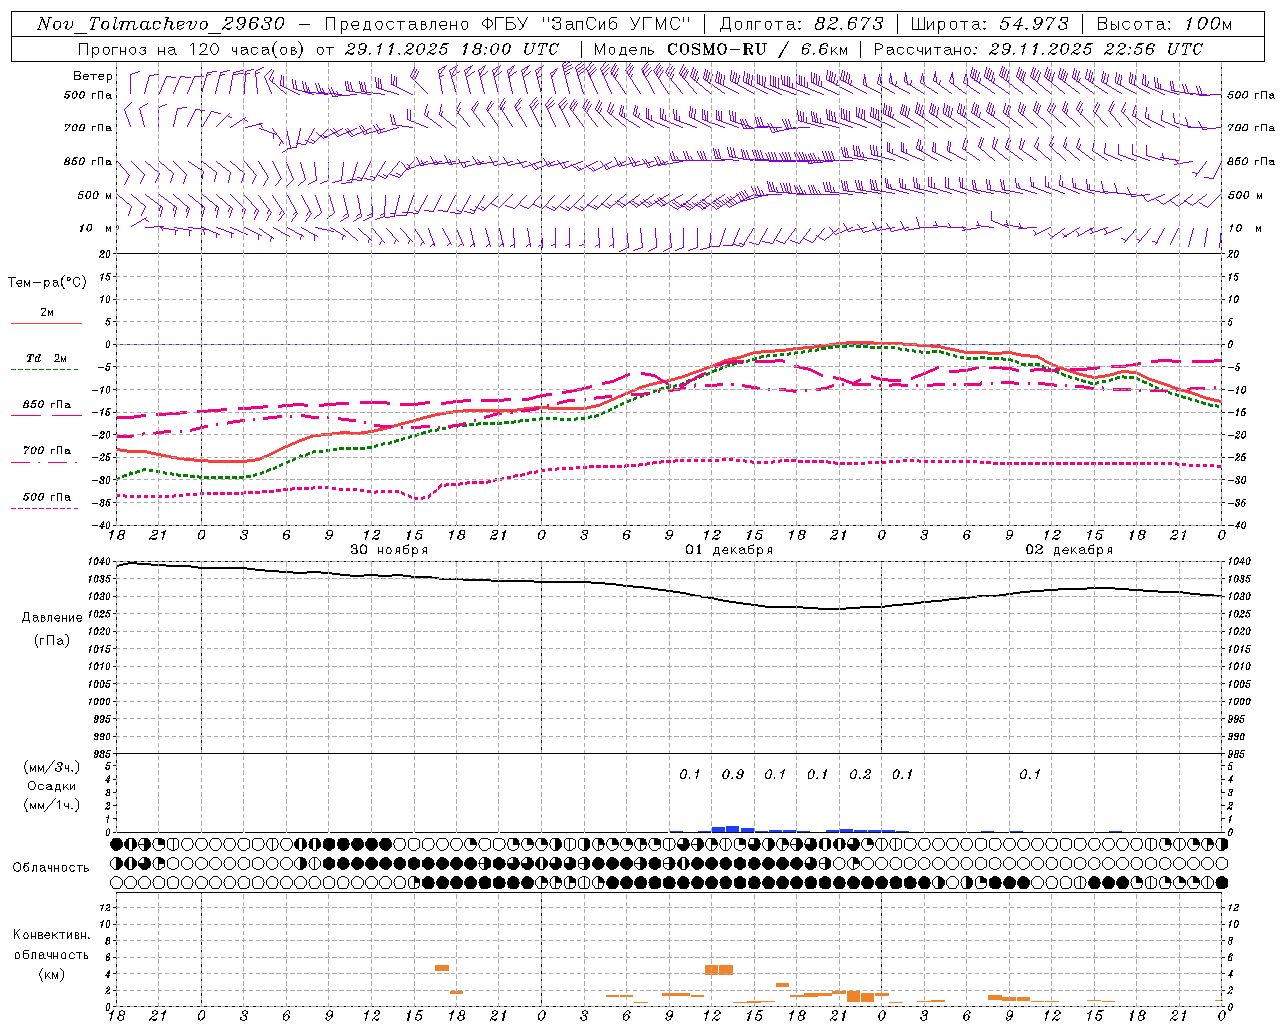This screenshot has width=1280, height=1024.
Task: Click the (км) unit label
Action: (x=51, y=974)
